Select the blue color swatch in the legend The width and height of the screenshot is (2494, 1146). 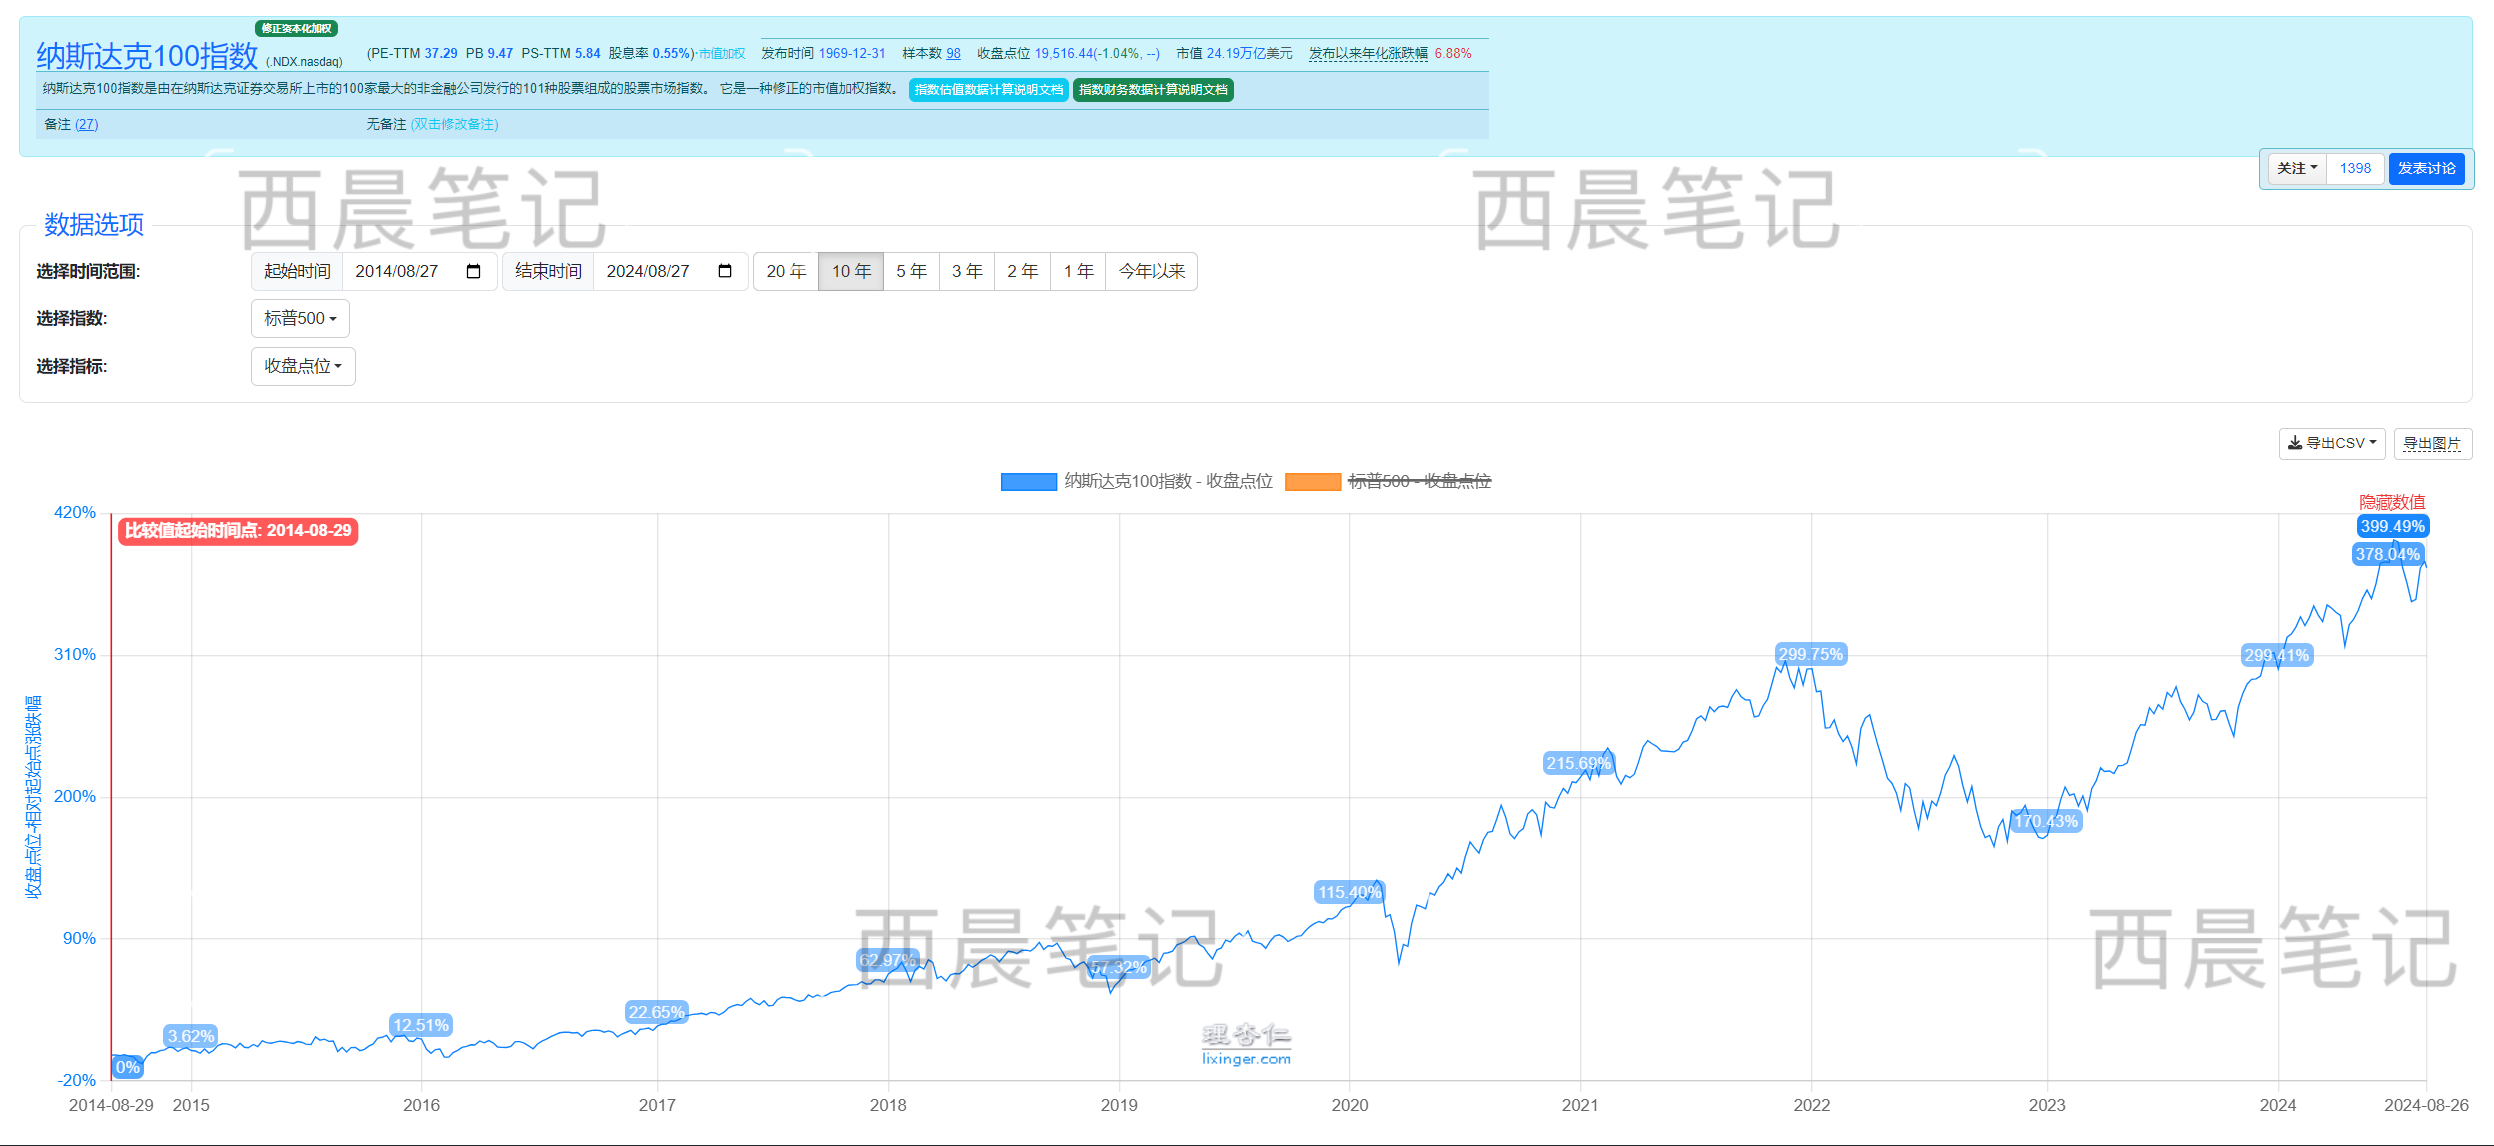click(x=1027, y=481)
